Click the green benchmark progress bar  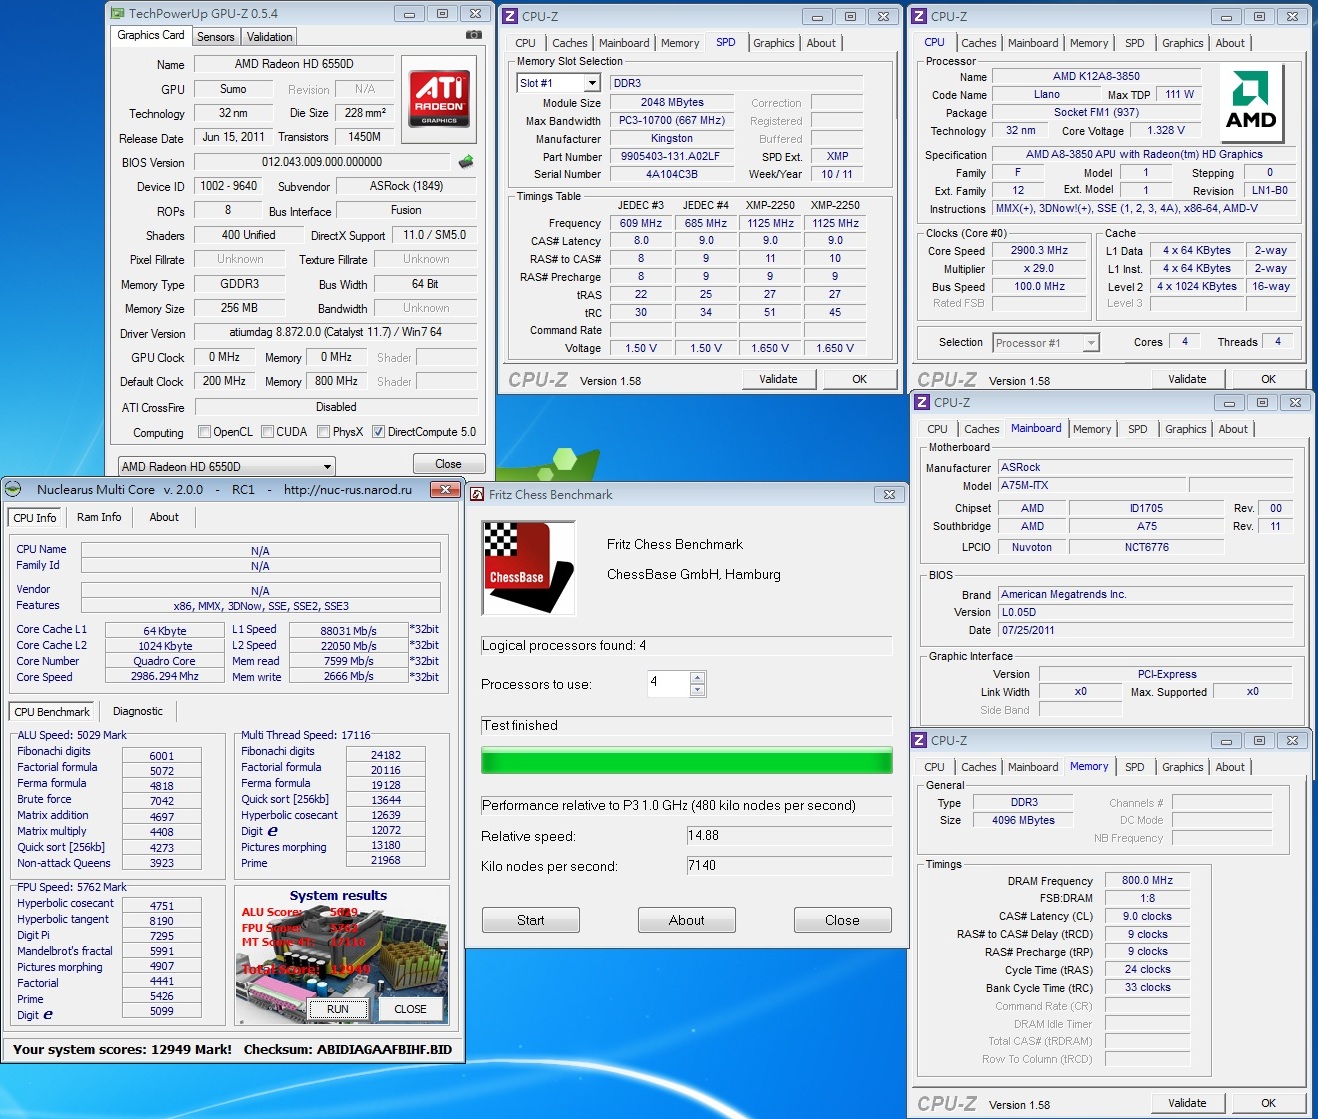coord(686,761)
